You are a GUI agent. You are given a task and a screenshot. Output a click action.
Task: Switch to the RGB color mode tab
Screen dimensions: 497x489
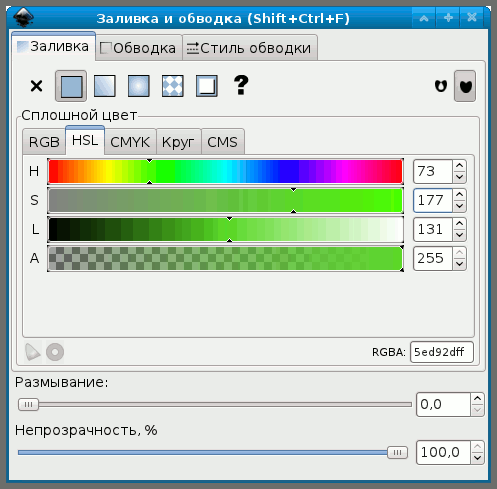(x=44, y=142)
